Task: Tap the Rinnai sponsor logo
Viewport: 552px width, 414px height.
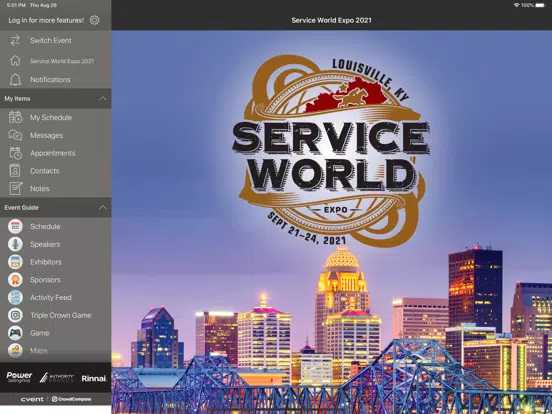Action: click(x=94, y=378)
